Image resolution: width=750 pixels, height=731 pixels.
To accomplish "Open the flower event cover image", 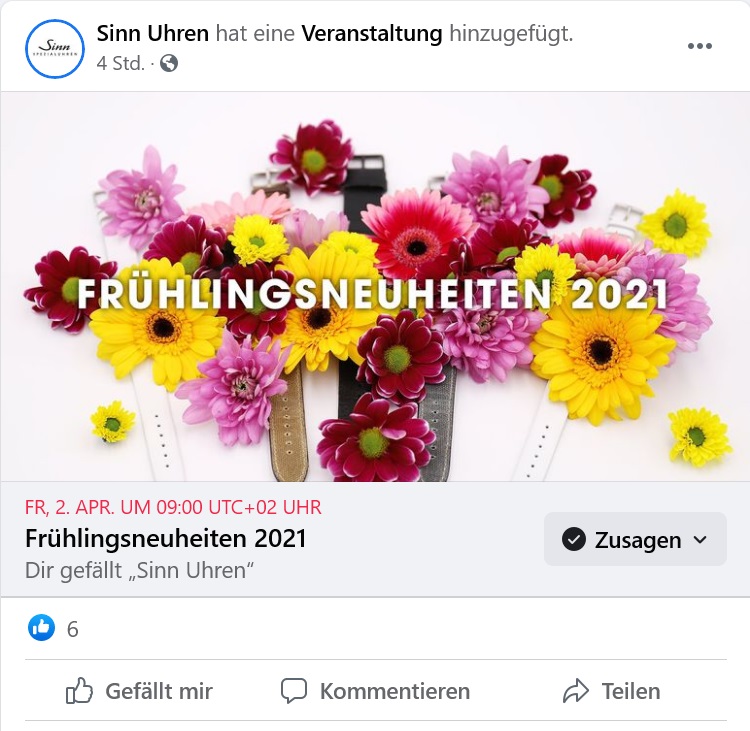I will pos(375,286).
